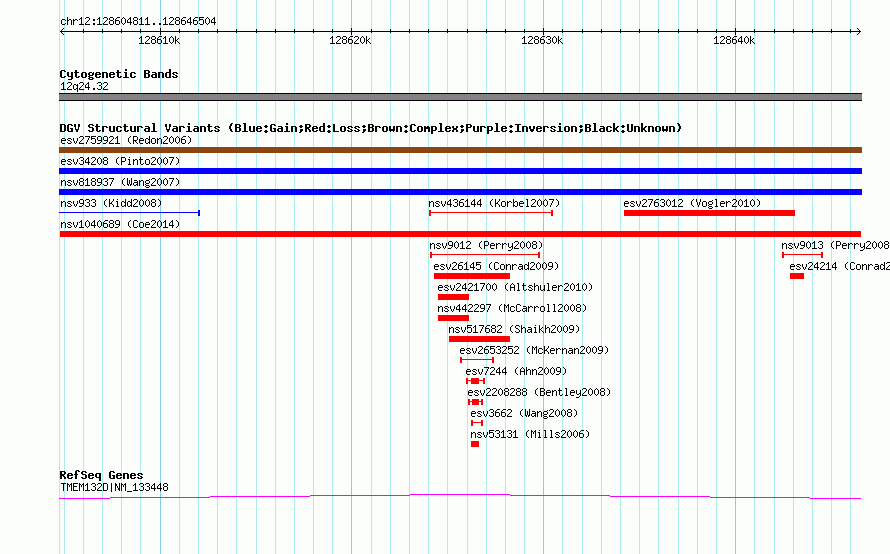Click the esv2208288 (Bentley2008) label
Screen dimensions: 890x554
click(539, 392)
